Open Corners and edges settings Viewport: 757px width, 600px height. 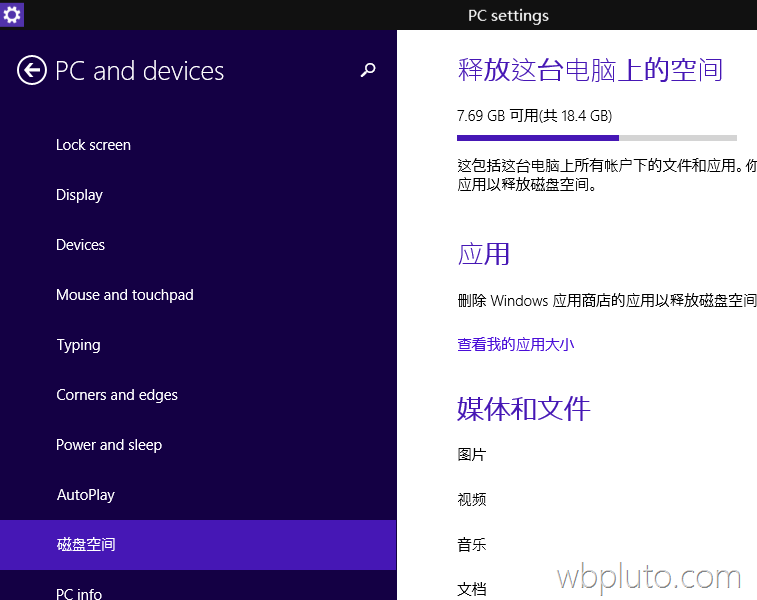[x=116, y=395]
